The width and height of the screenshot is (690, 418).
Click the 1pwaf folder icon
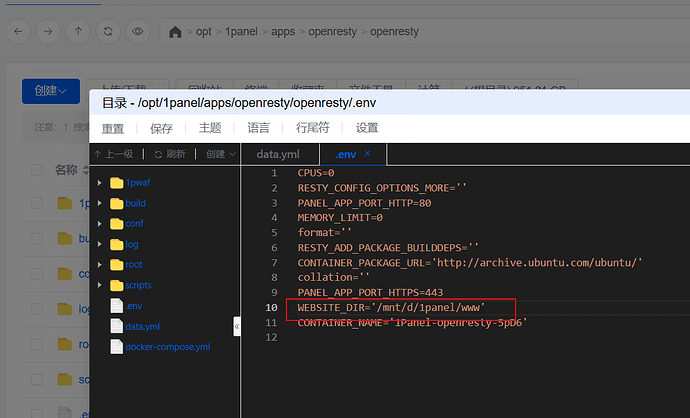pyautogui.click(x=117, y=183)
